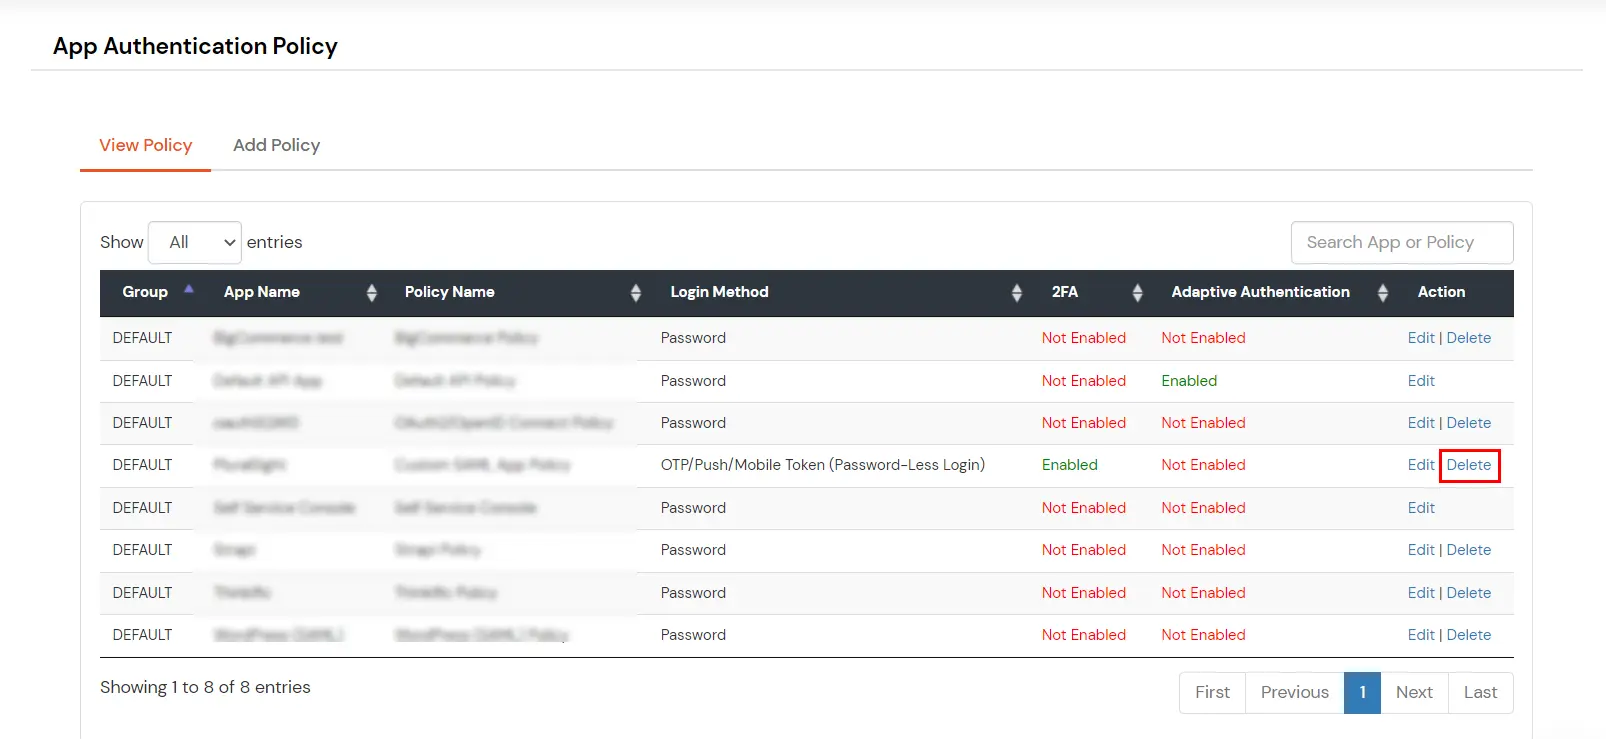Sort by Adaptive Authentication column arrows
This screenshot has height=739, width=1606.
tap(1383, 292)
